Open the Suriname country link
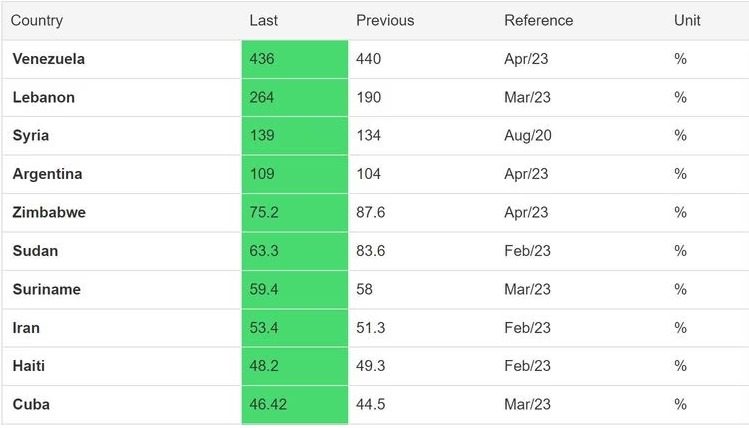 [46, 289]
